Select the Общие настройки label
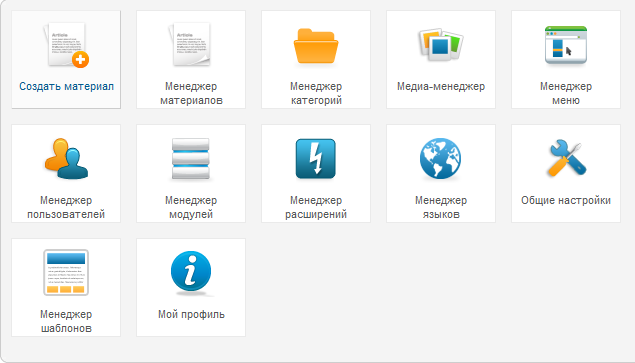 pyautogui.click(x=566, y=200)
